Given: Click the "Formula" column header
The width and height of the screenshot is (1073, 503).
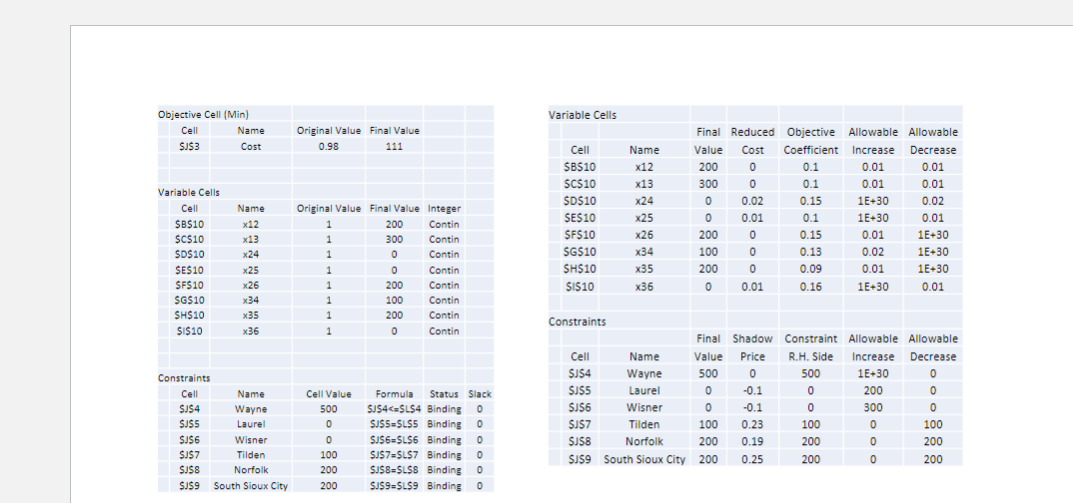Looking at the screenshot, I should (394, 394).
